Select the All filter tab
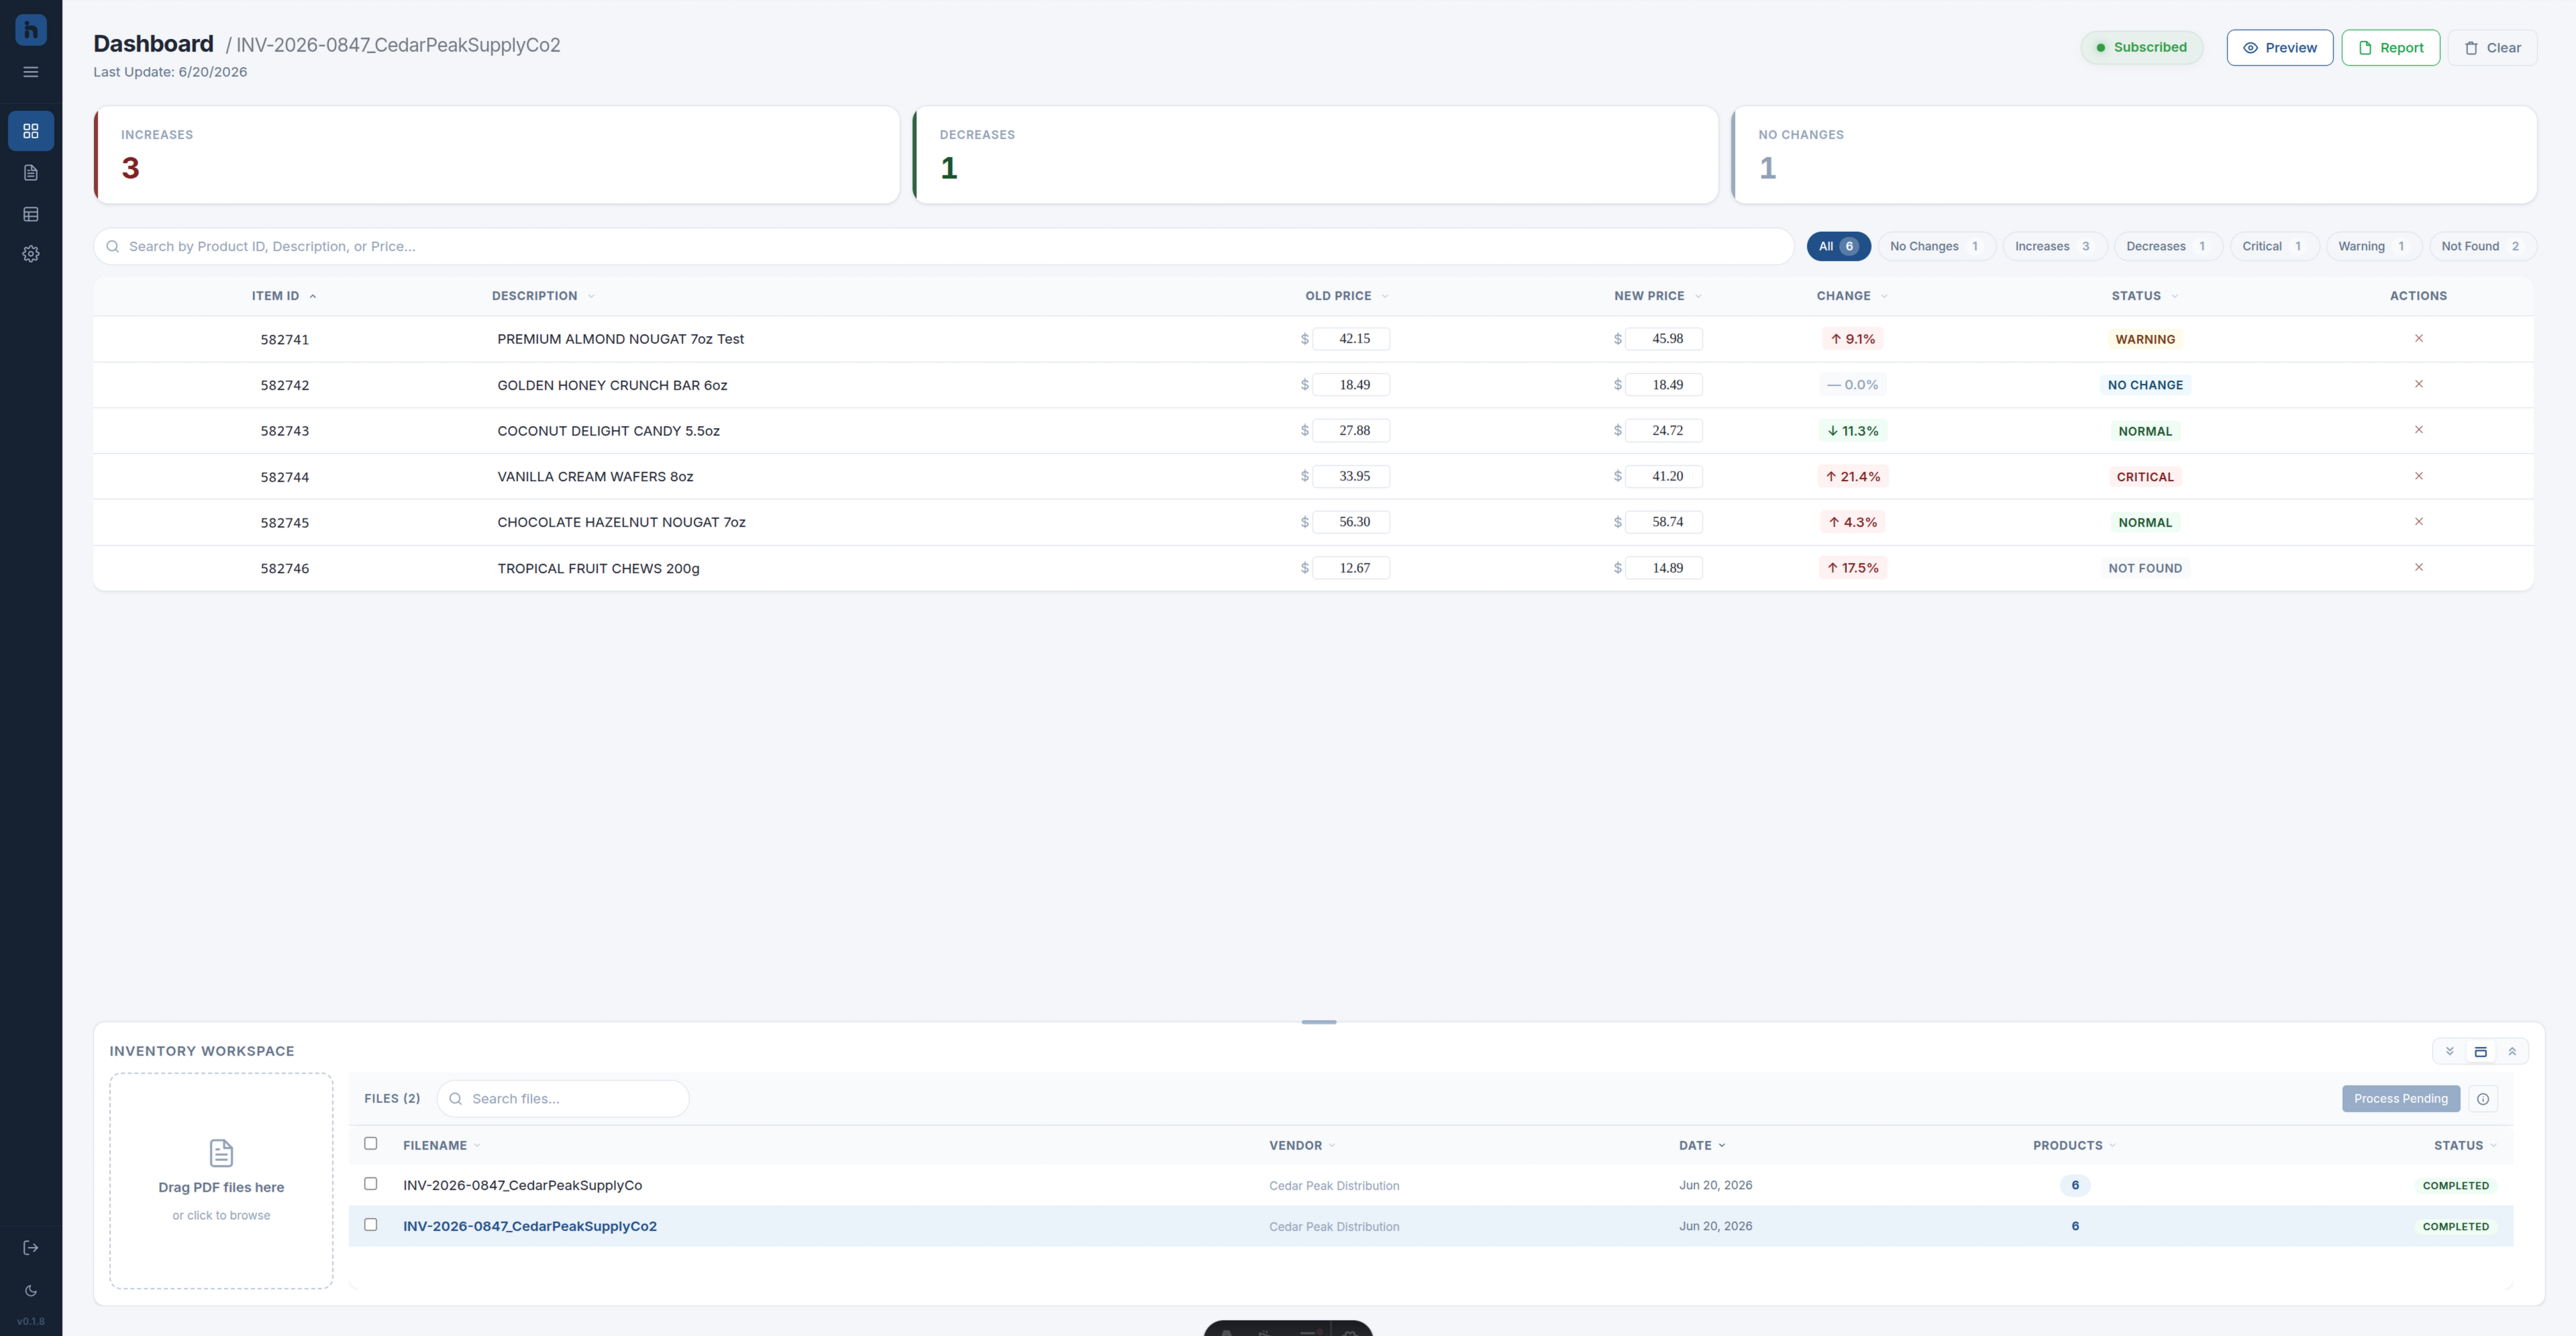 tap(1838, 246)
